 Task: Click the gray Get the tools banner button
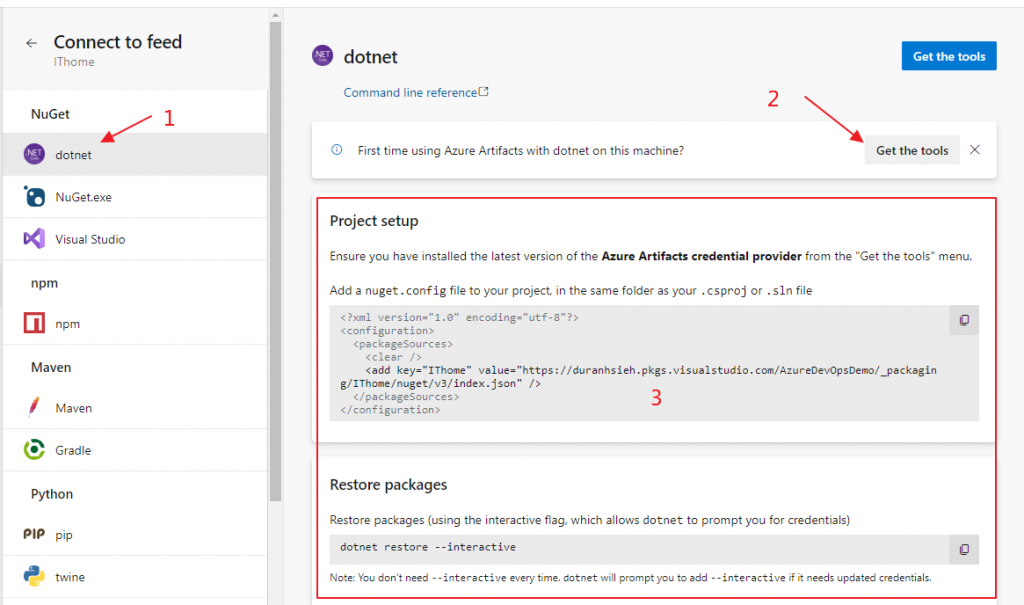pos(912,150)
